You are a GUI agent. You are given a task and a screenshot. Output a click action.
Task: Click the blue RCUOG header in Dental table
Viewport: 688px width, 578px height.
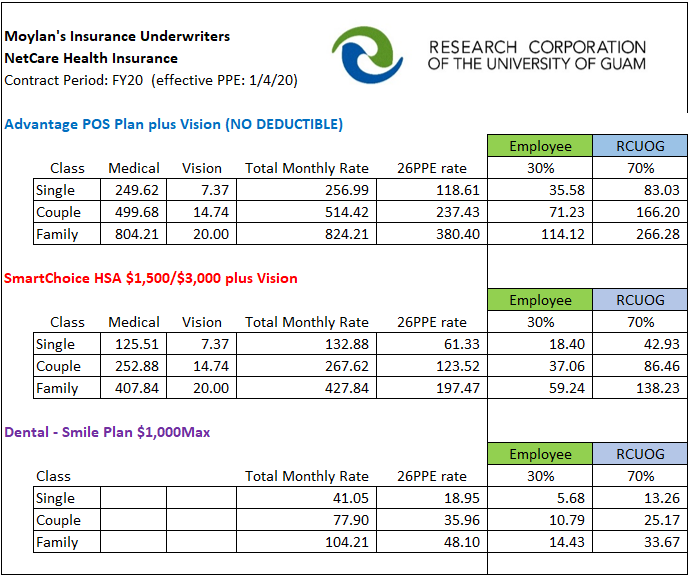coord(640,454)
